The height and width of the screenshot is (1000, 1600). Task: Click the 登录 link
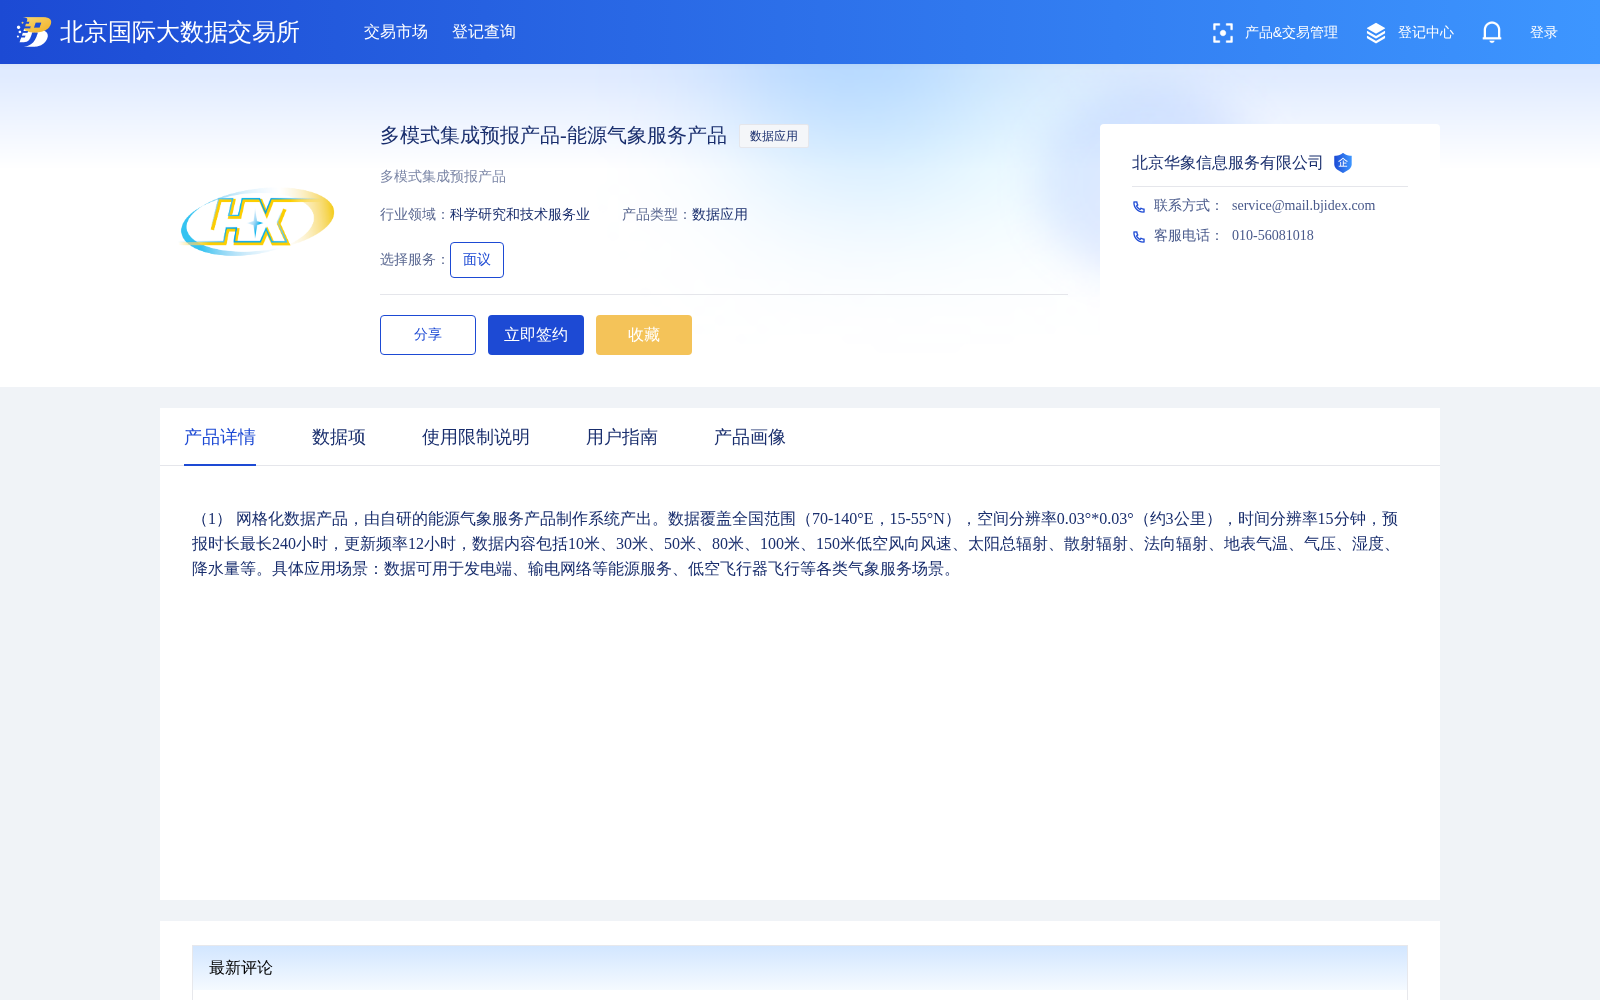[x=1544, y=33]
